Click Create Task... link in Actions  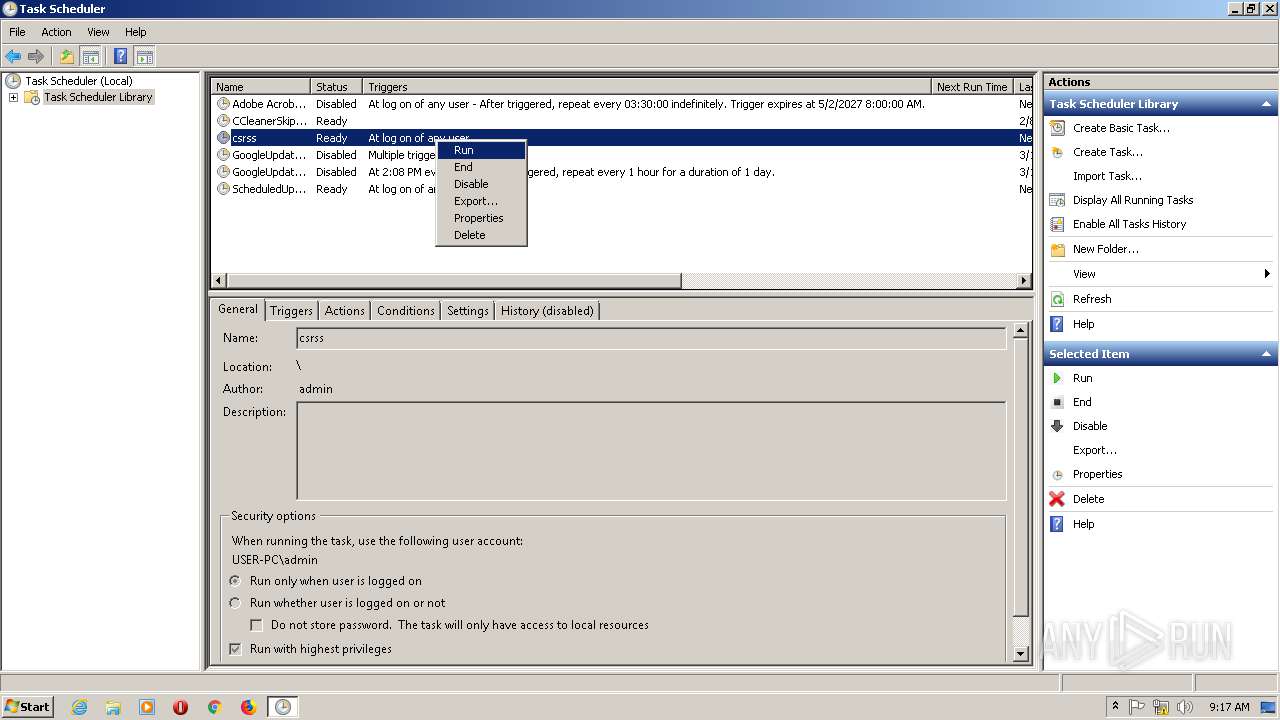click(1107, 152)
